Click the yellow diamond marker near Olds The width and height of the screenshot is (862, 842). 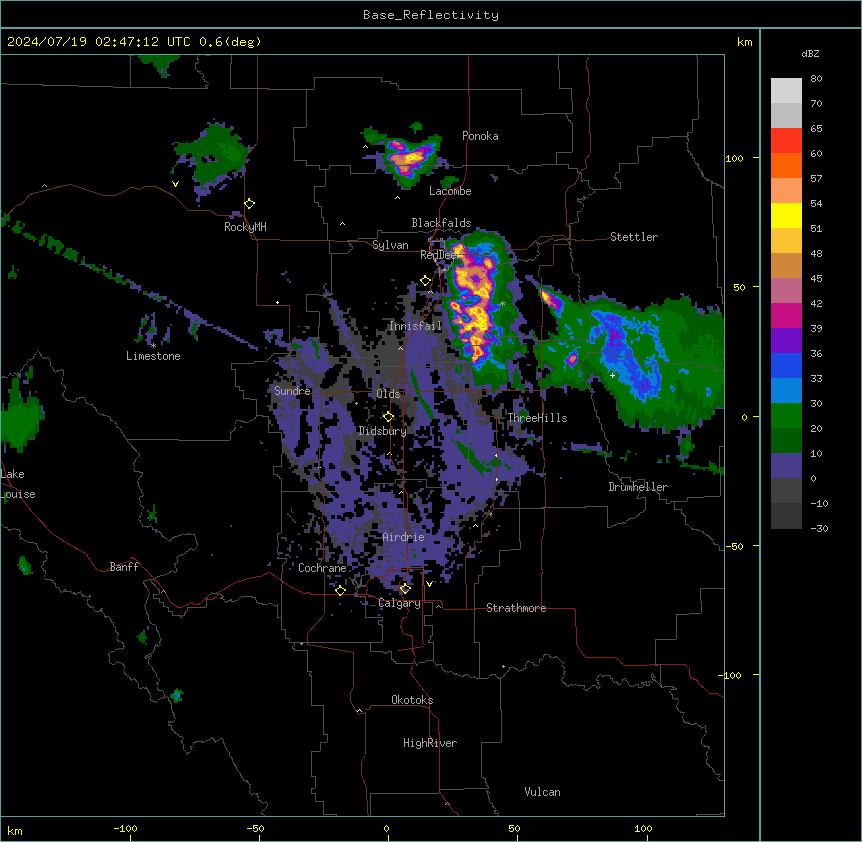[x=388, y=417]
